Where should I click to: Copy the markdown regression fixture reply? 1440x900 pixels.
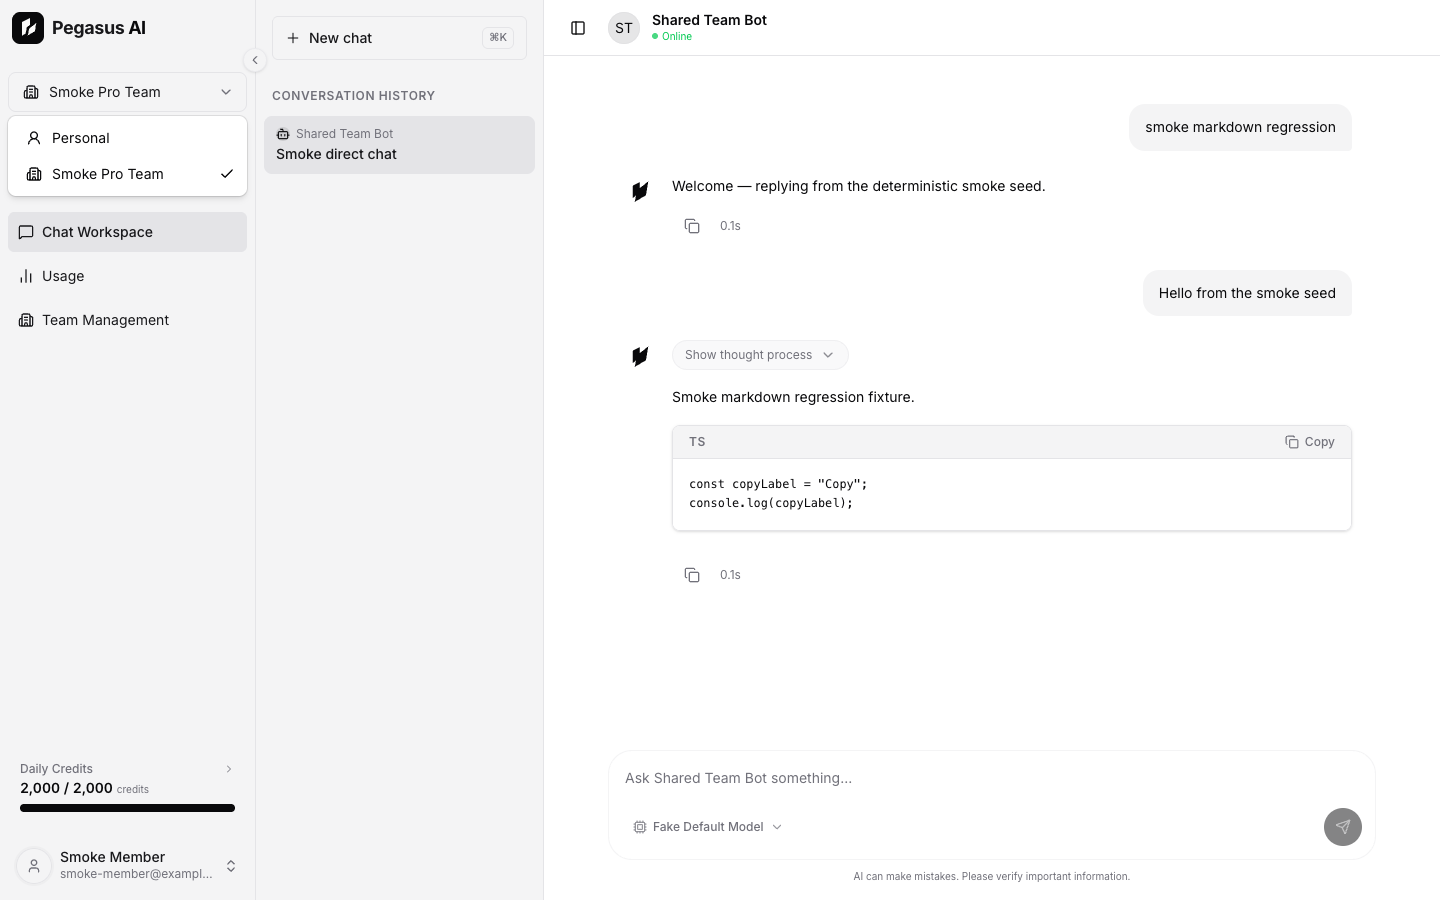(x=692, y=575)
